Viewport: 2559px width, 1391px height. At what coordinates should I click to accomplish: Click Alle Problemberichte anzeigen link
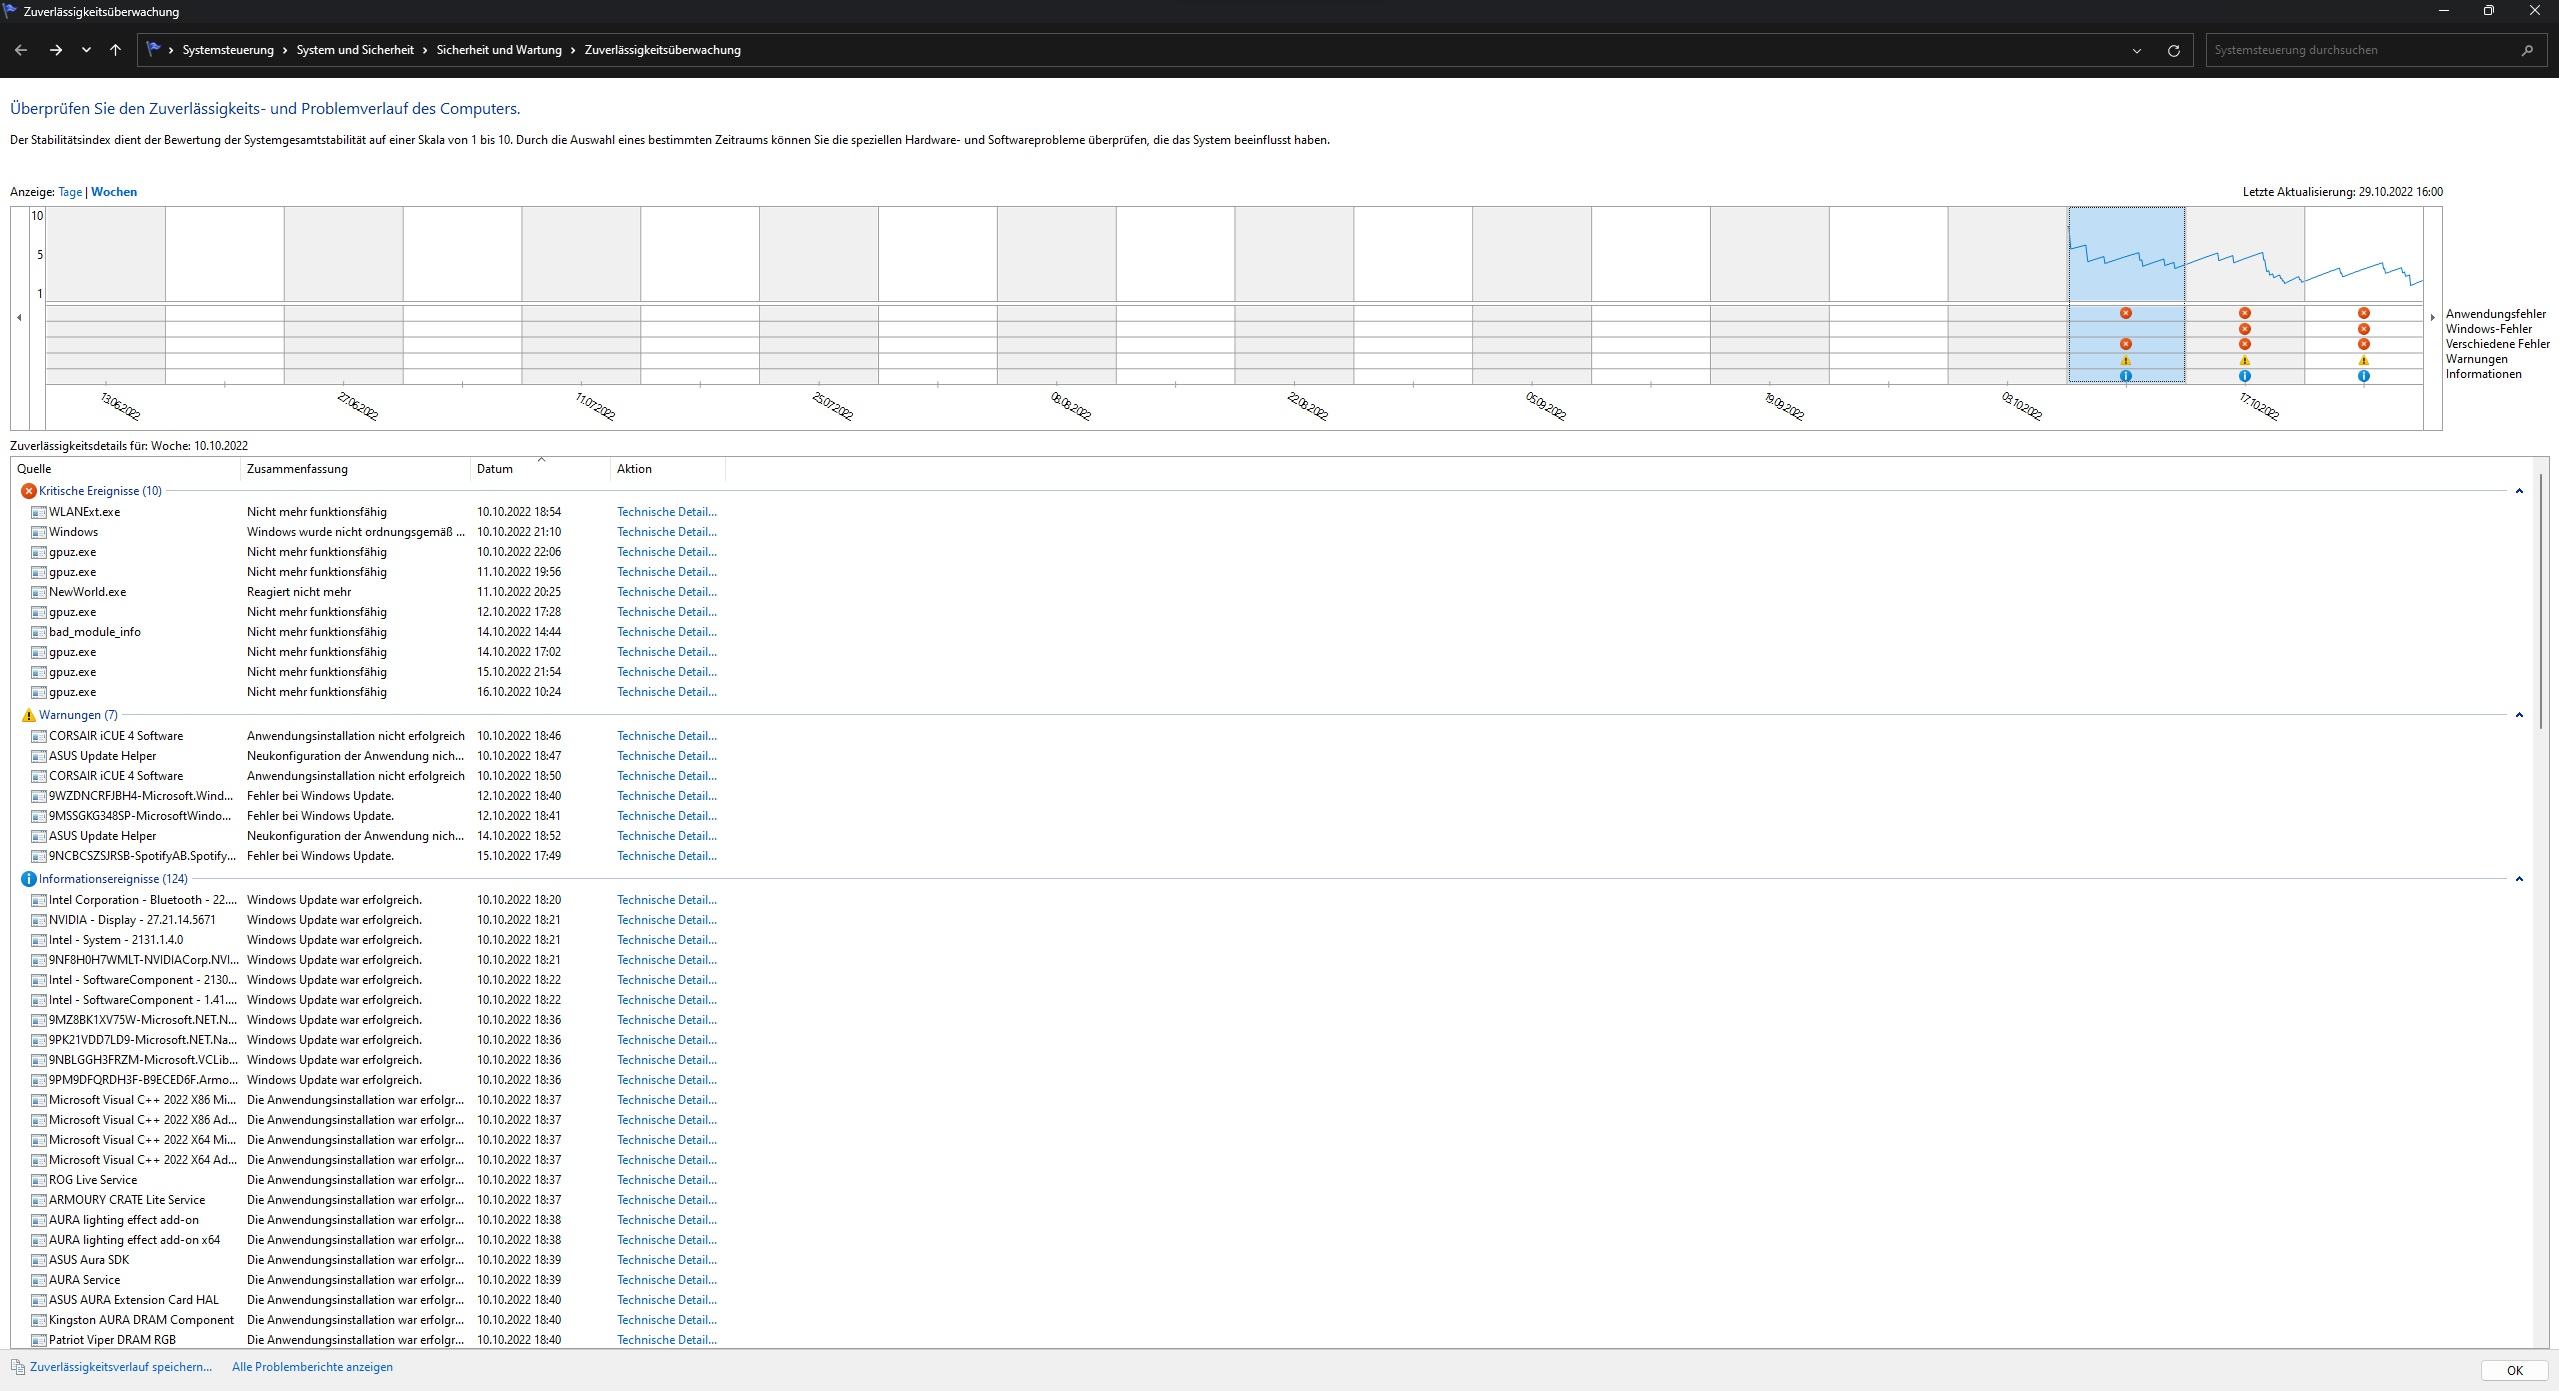312,1367
